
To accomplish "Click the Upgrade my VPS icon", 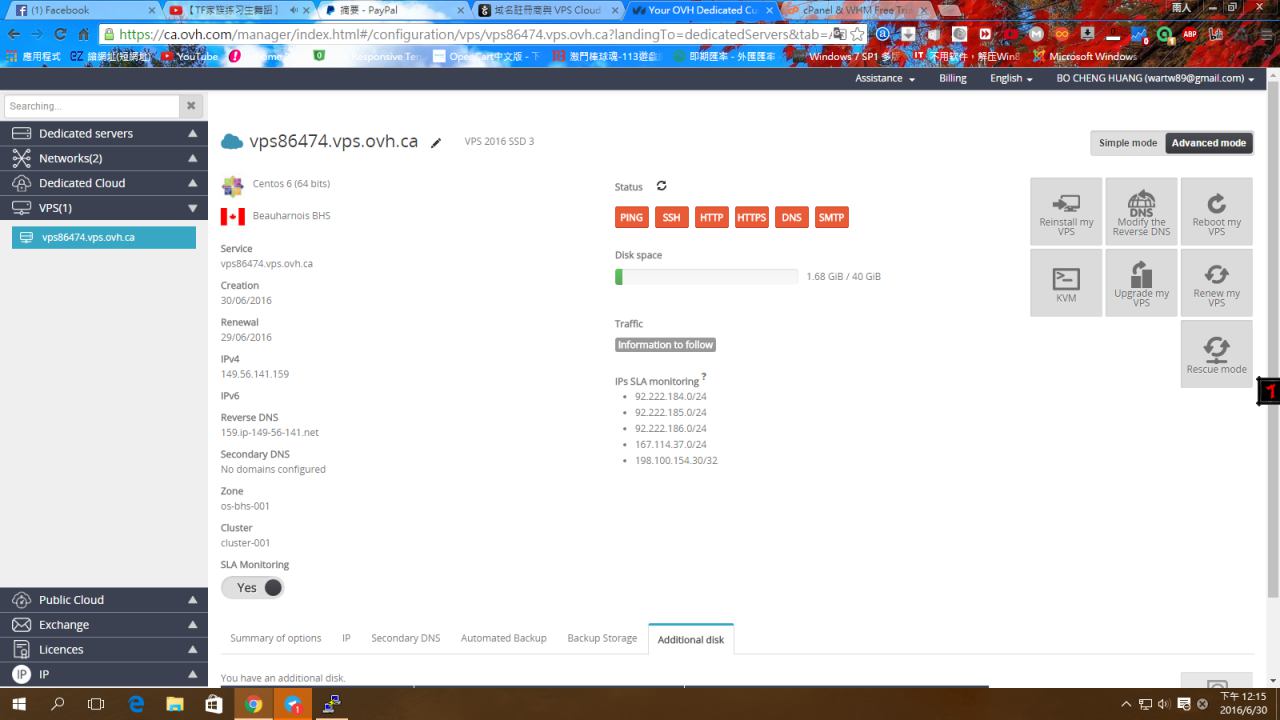I will (x=1141, y=283).
